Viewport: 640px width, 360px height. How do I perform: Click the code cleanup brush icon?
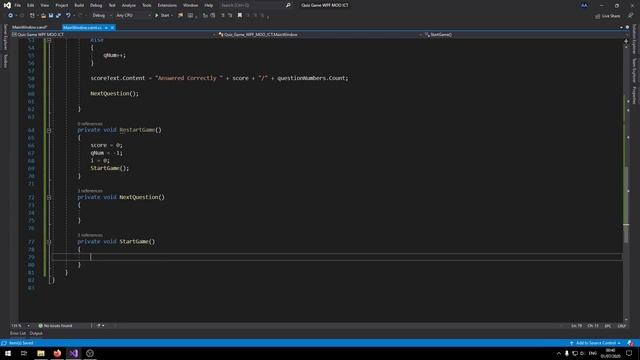98,326
